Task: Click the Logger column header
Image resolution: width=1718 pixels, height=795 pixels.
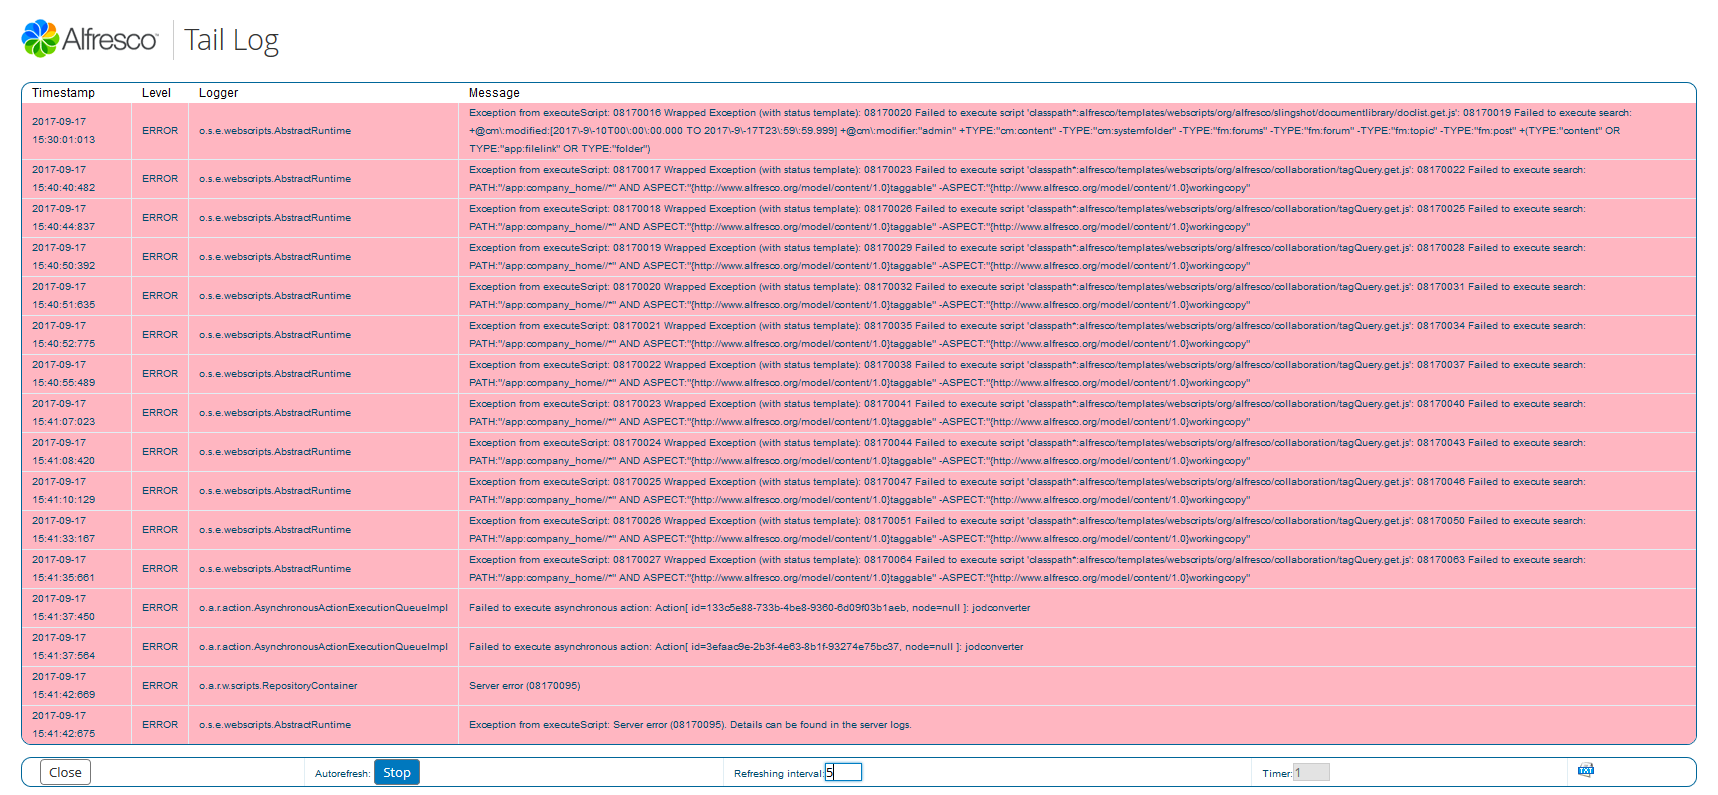Action: (218, 93)
